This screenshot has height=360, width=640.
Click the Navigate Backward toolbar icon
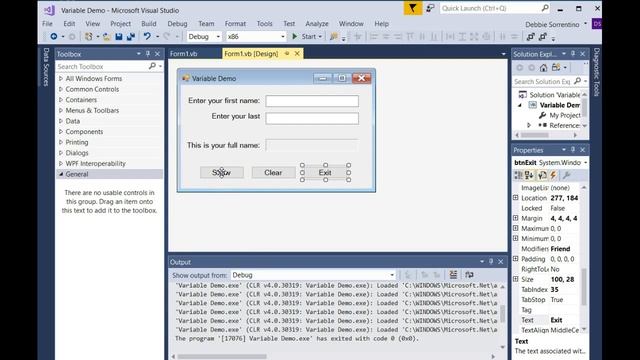point(53,37)
